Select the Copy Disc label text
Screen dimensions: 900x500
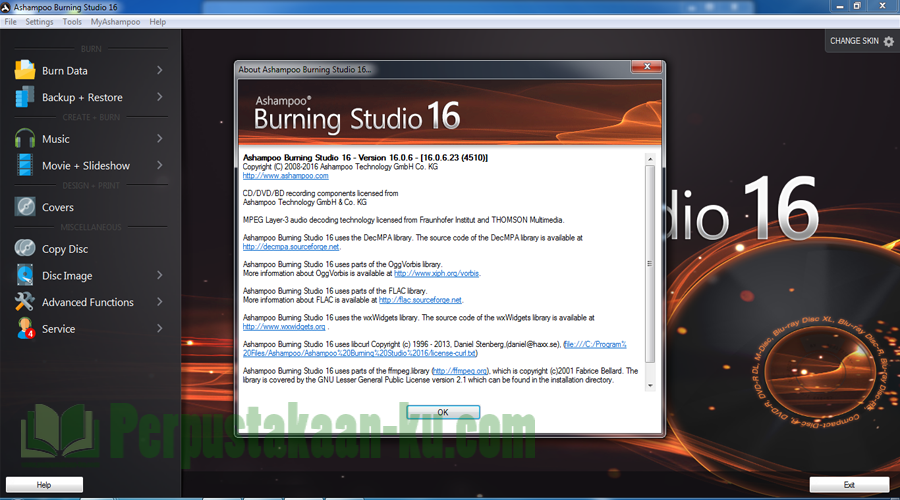[65, 249]
